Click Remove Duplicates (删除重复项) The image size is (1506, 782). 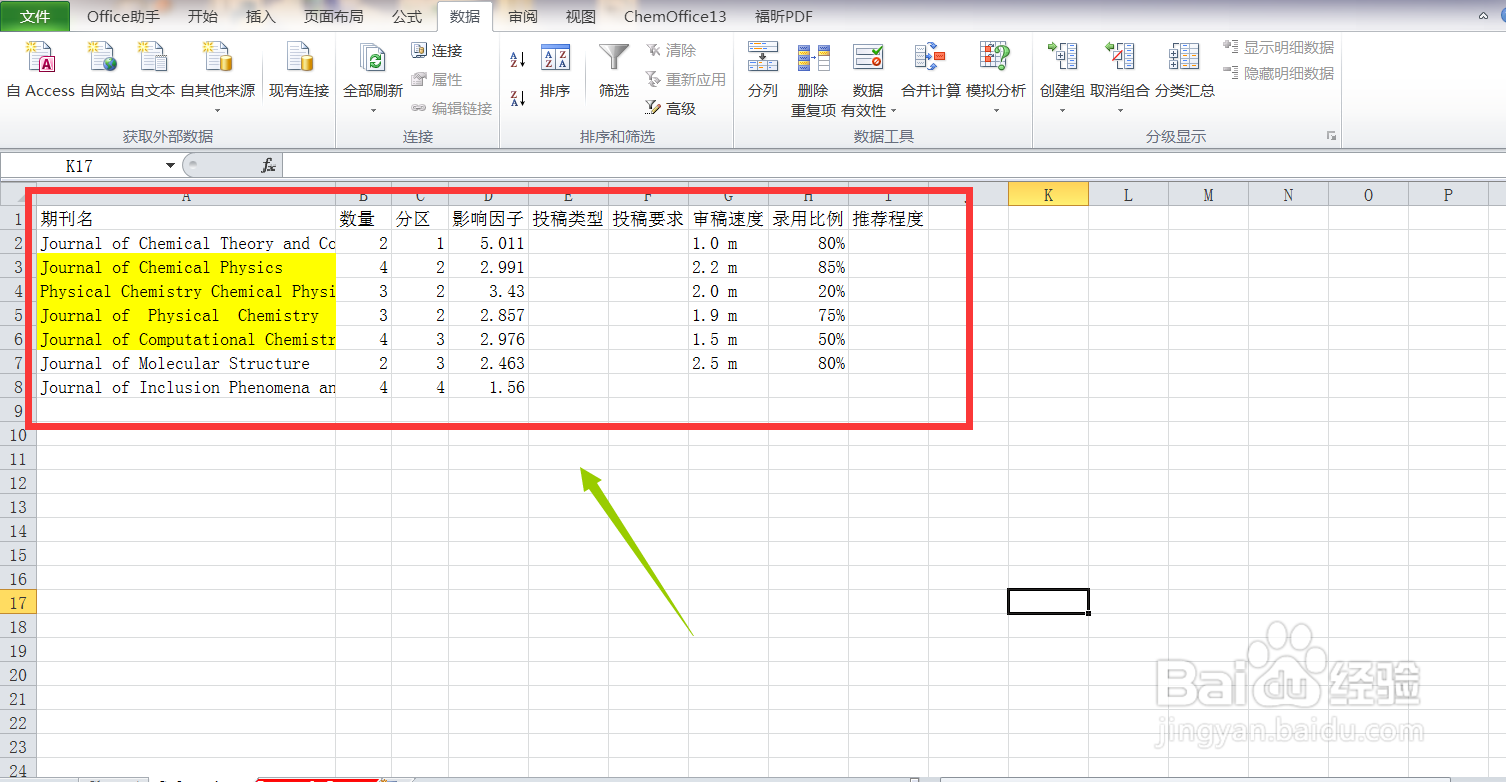point(813,80)
